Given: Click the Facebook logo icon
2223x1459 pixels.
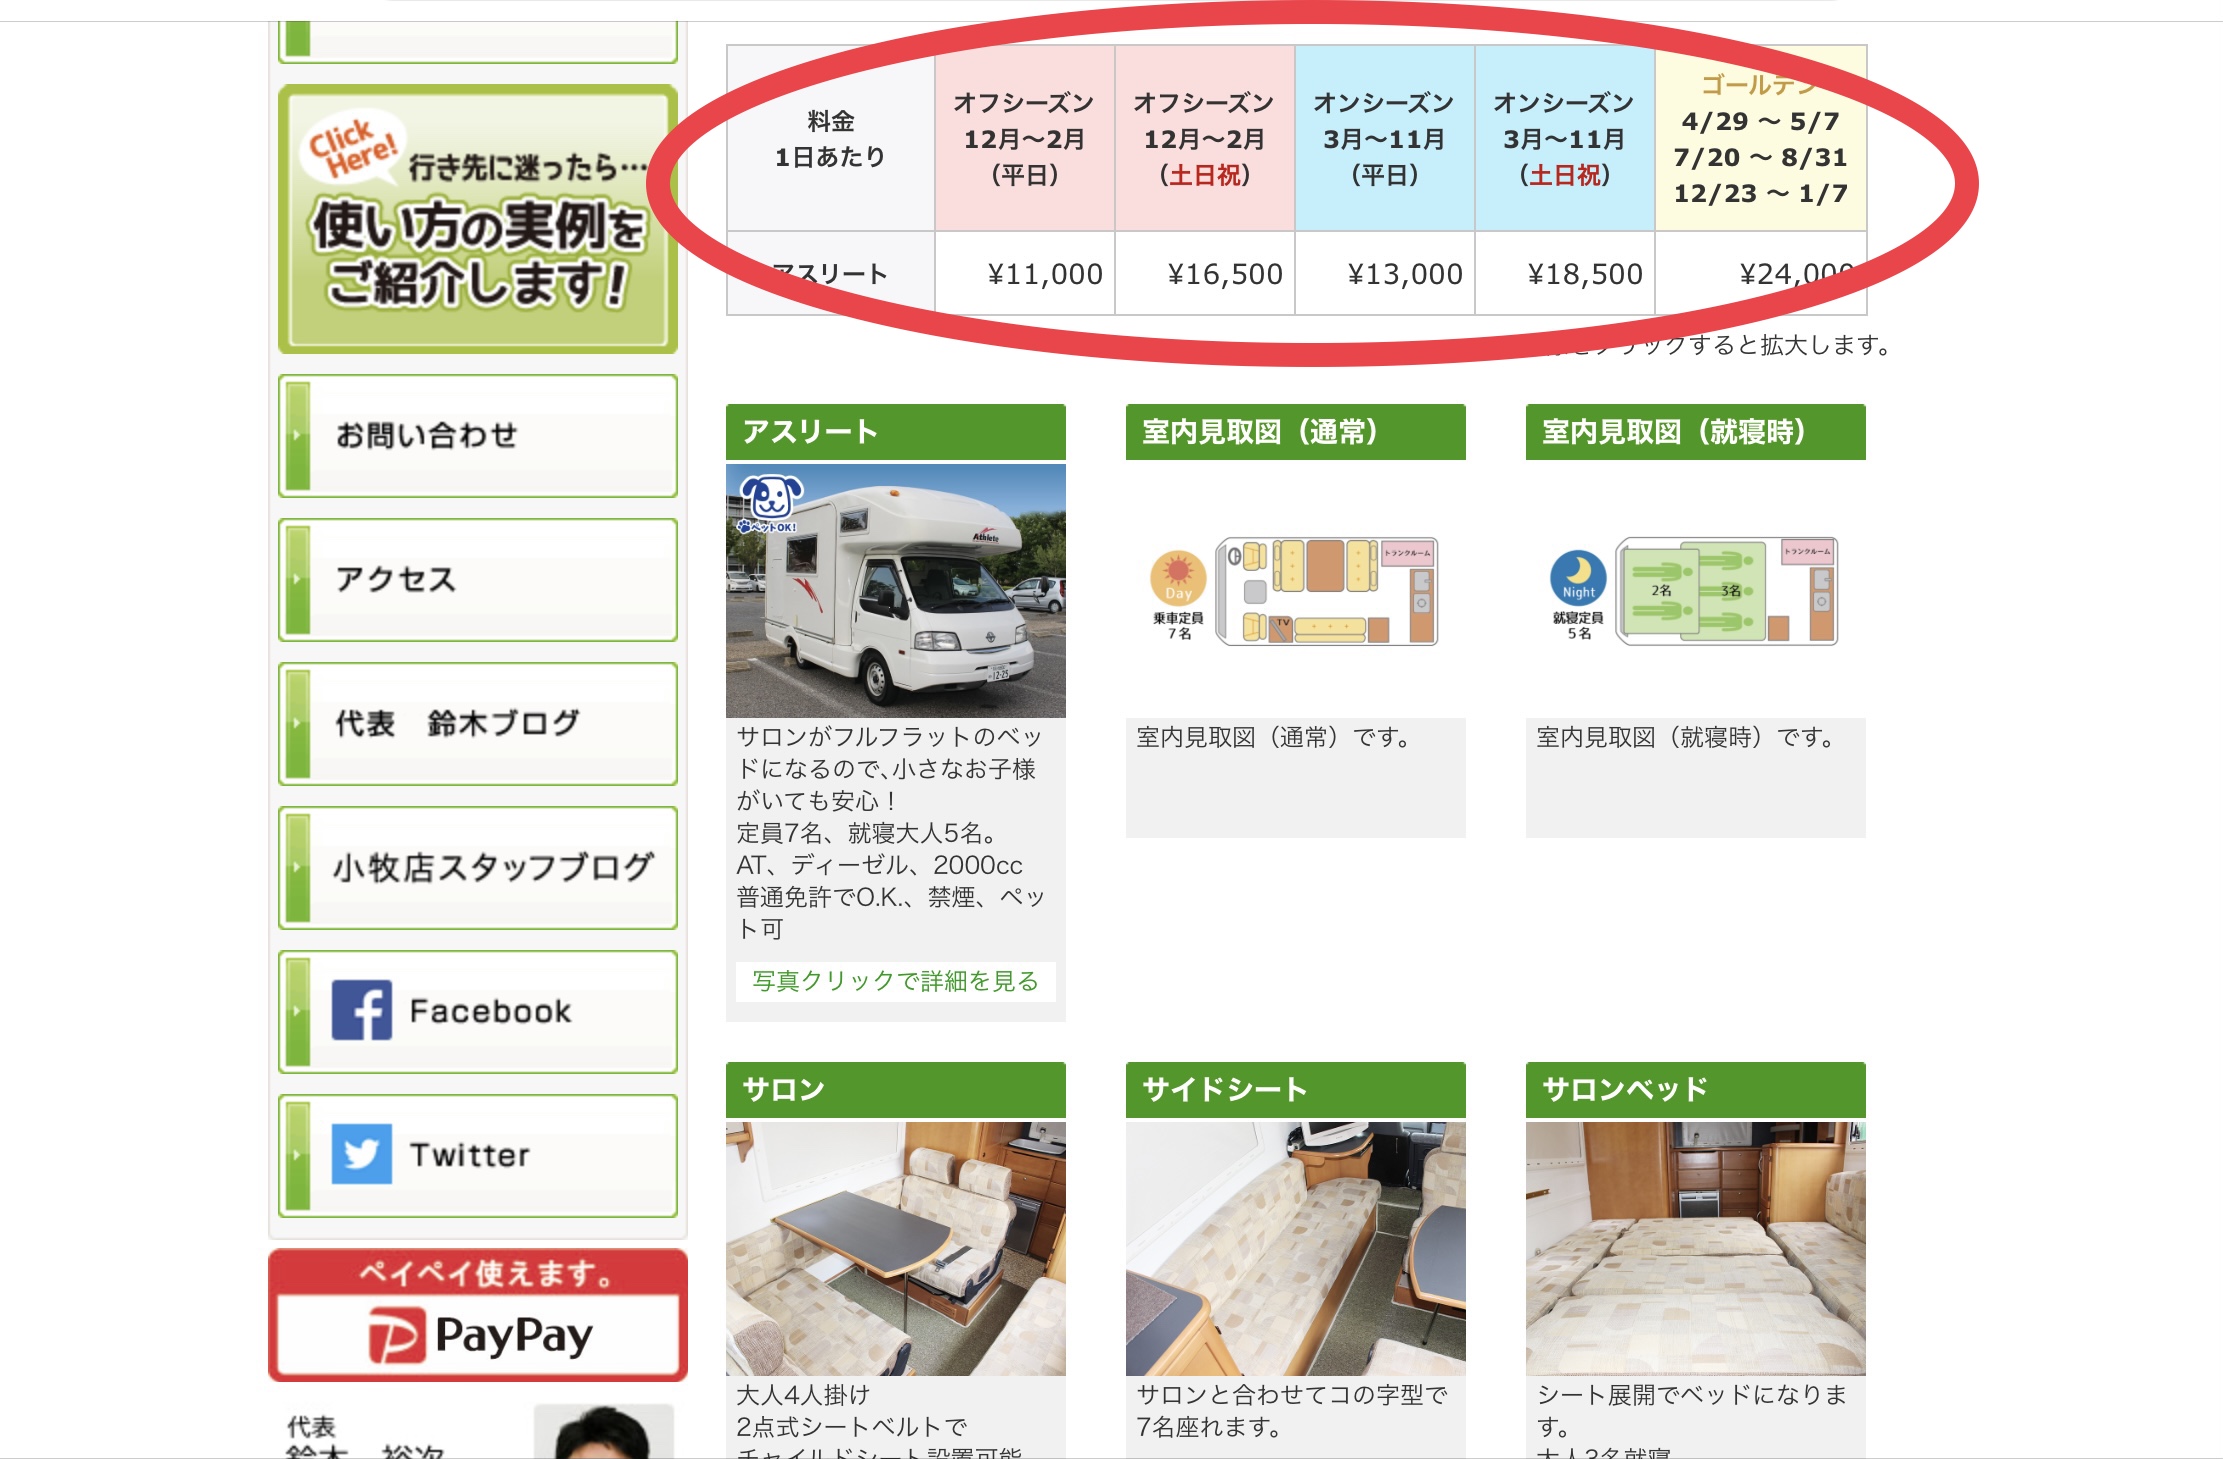Looking at the screenshot, I should pyautogui.click(x=361, y=1010).
